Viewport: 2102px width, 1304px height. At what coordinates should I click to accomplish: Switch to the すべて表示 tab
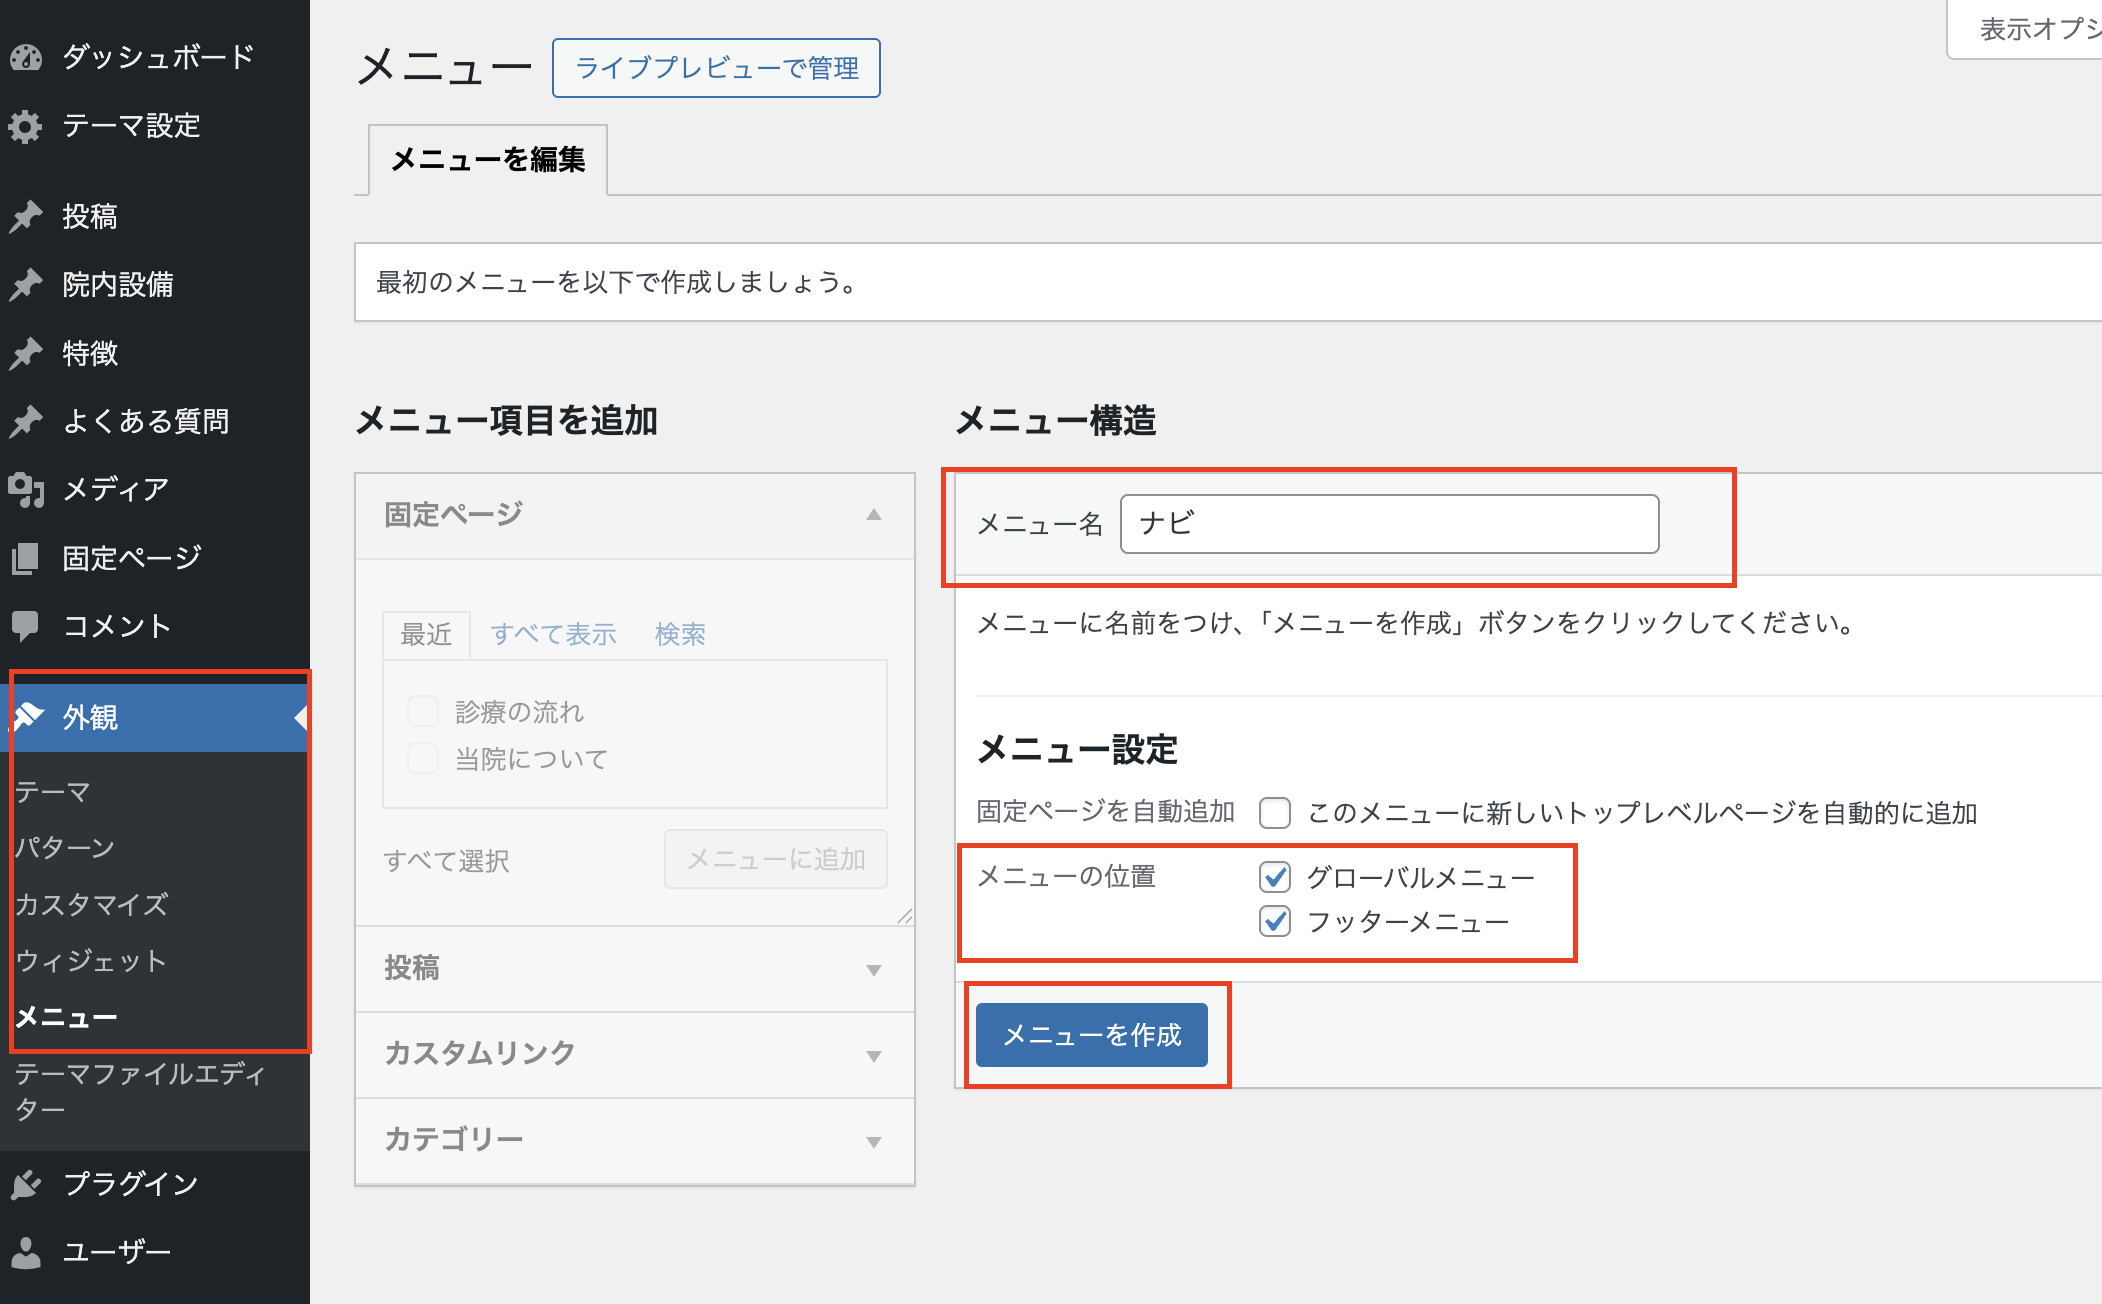click(x=553, y=634)
